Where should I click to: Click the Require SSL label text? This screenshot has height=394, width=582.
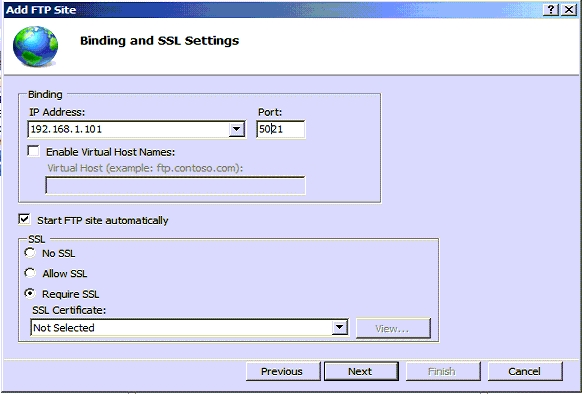click(x=71, y=294)
